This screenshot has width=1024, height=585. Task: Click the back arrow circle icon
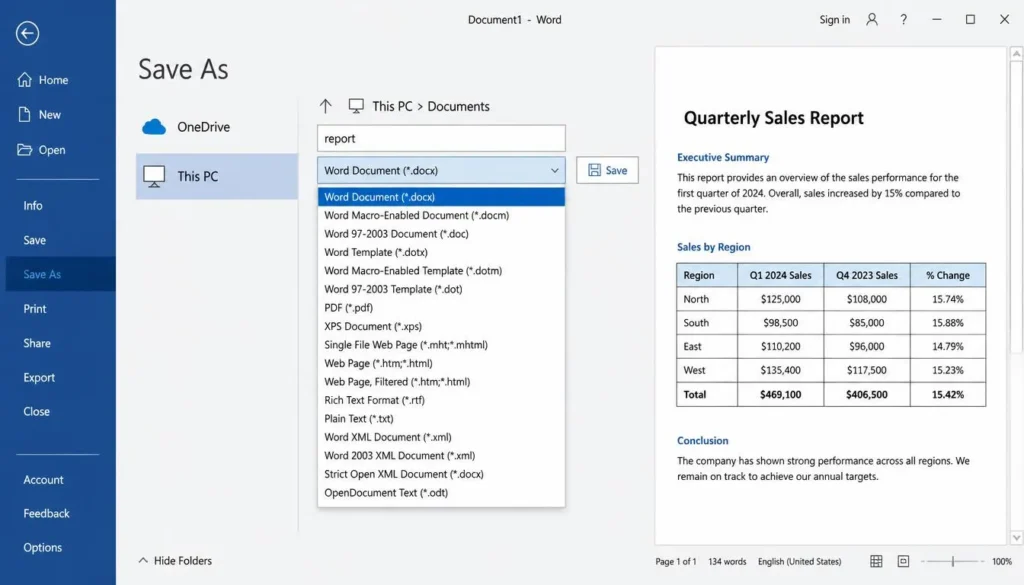pos(27,33)
